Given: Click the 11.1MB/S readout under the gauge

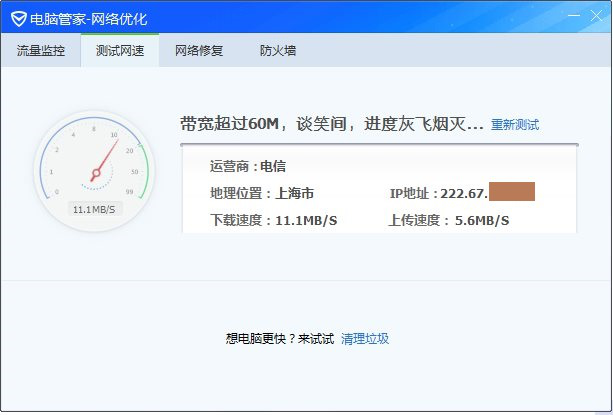Looking at the screenshot, I should tap(95, 209).
